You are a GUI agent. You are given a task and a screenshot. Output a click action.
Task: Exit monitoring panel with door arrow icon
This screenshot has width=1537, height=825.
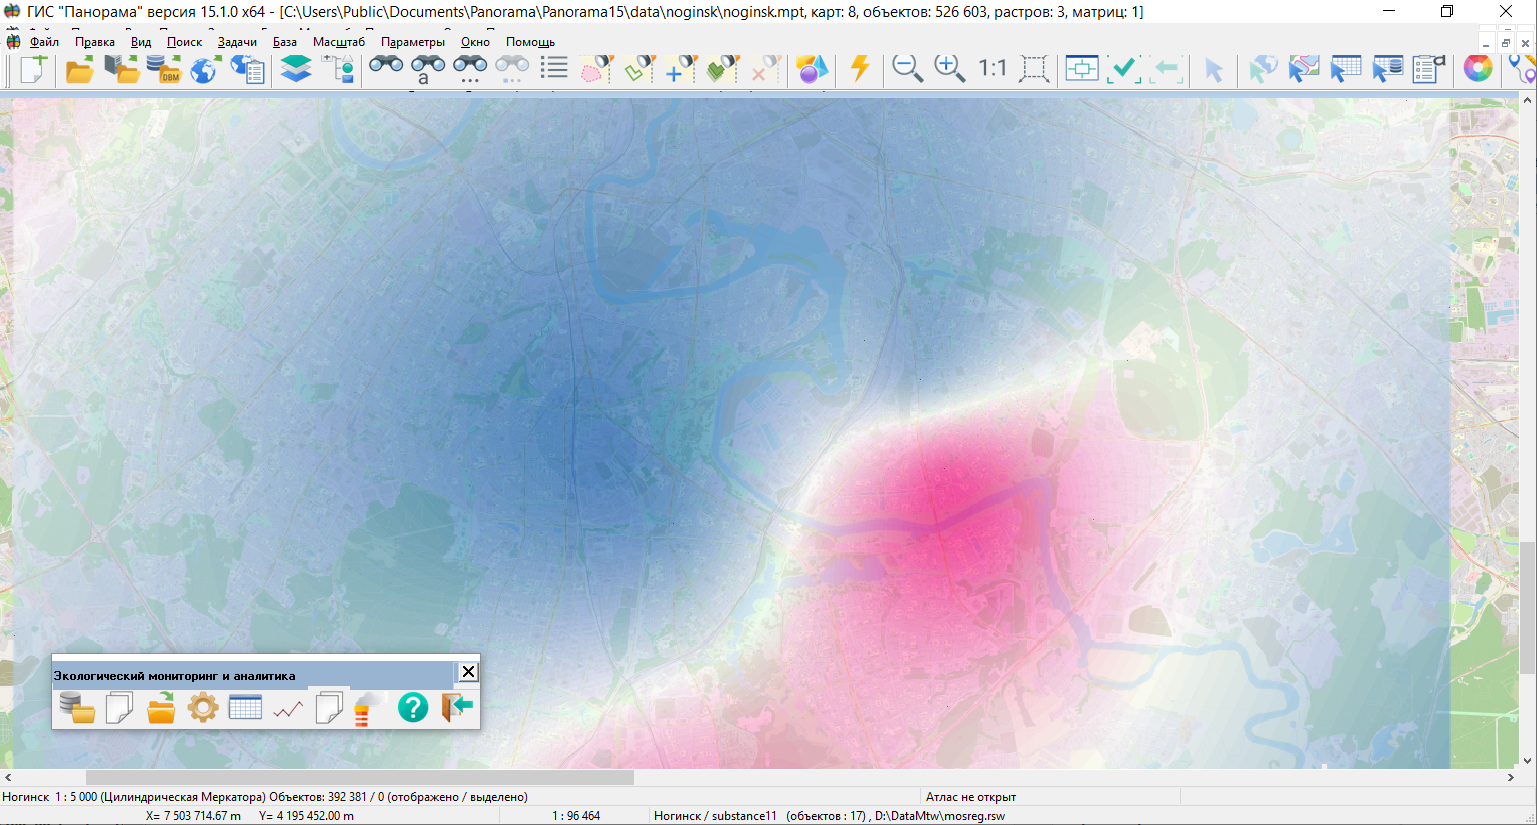[x=456, y=707]
